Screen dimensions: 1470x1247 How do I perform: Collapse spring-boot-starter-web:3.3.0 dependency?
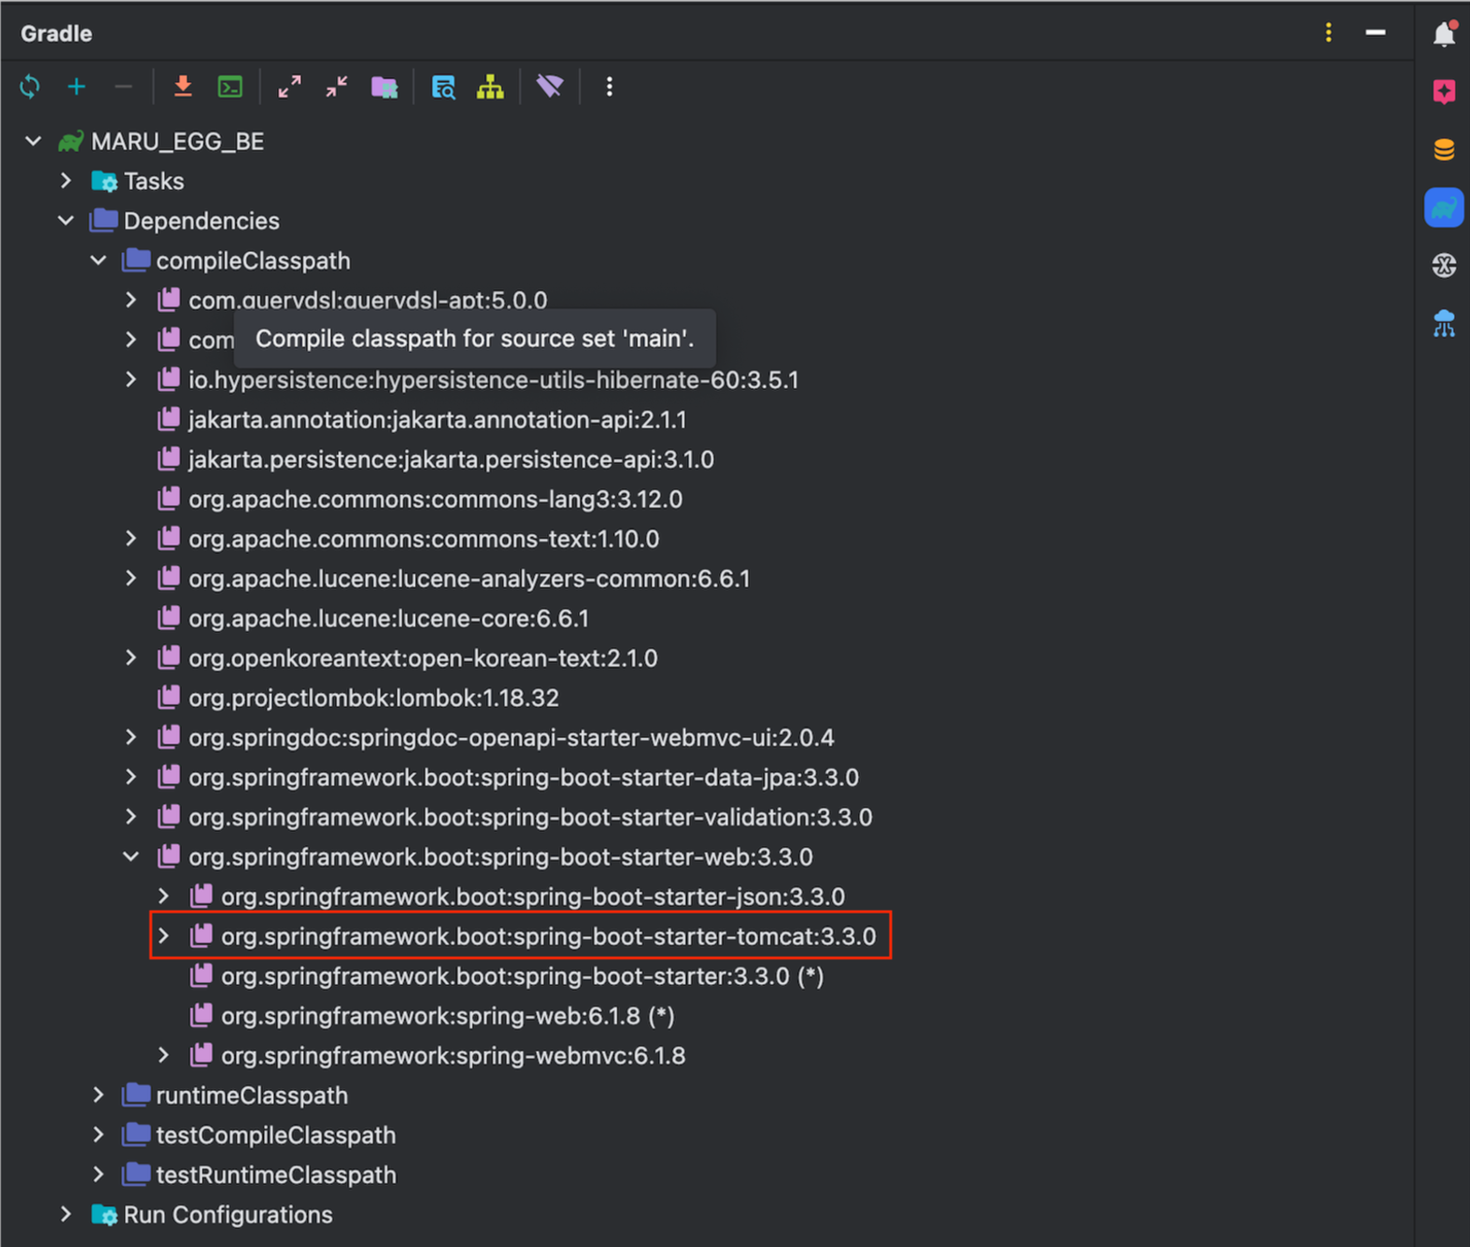[131, 857]
